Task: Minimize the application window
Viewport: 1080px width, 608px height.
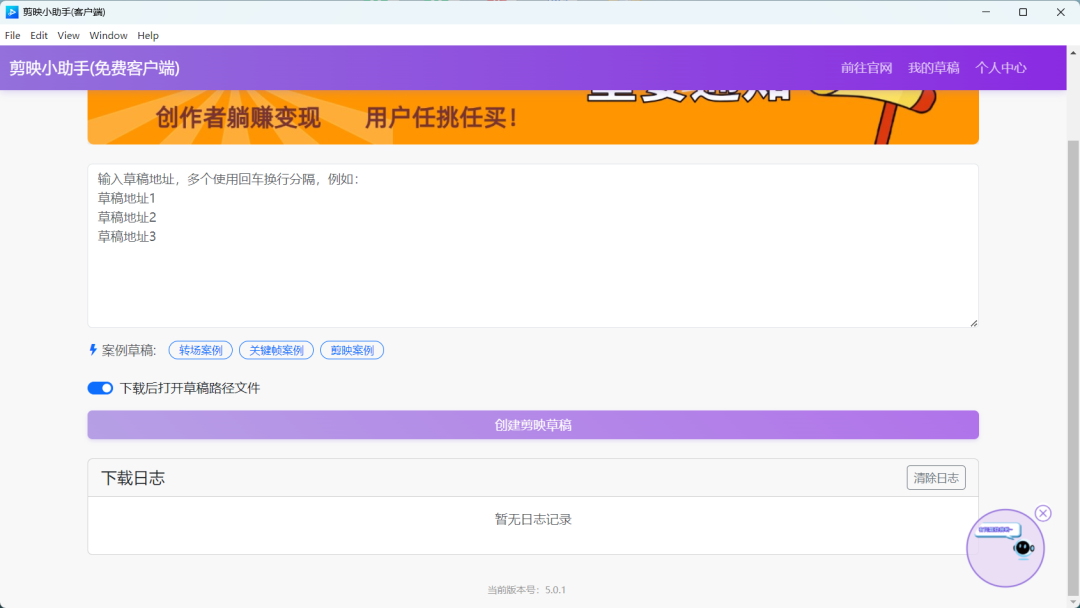Action: tap(986, 12)
